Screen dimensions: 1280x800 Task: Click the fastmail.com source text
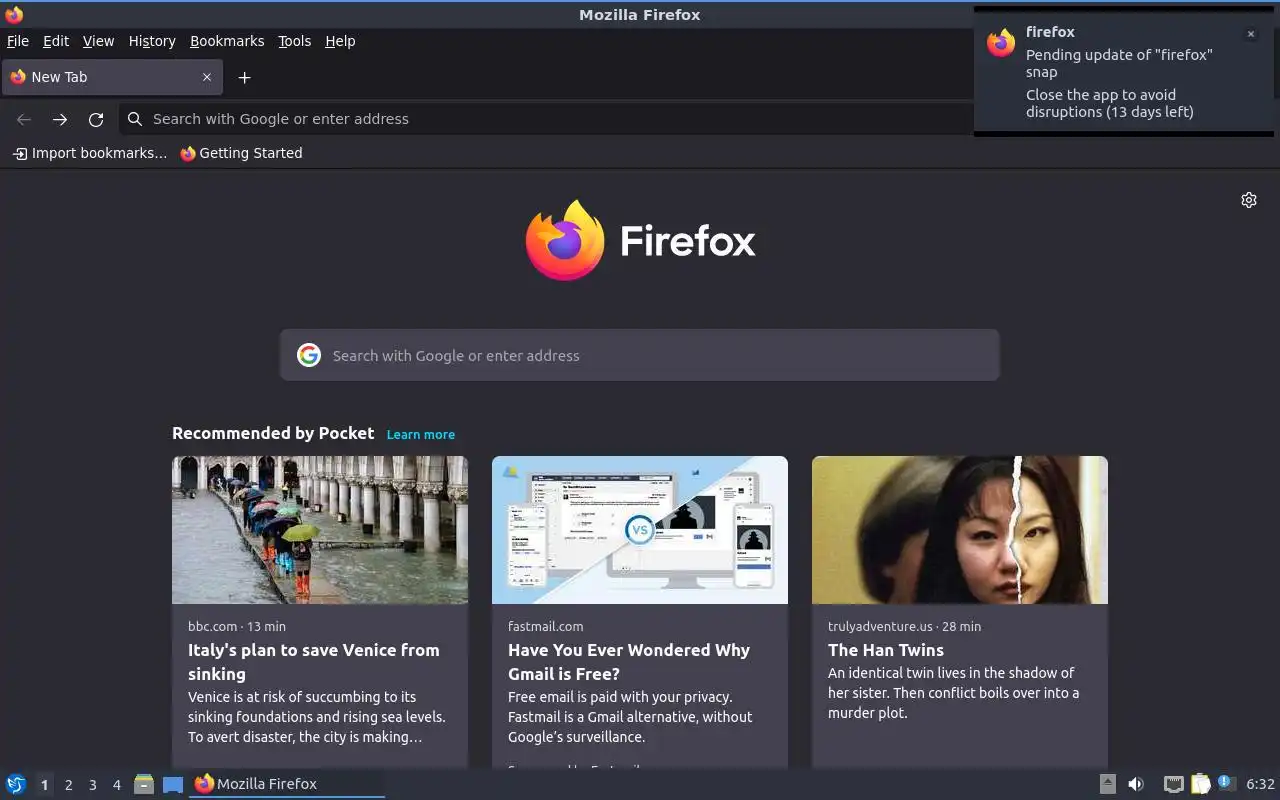546,626
